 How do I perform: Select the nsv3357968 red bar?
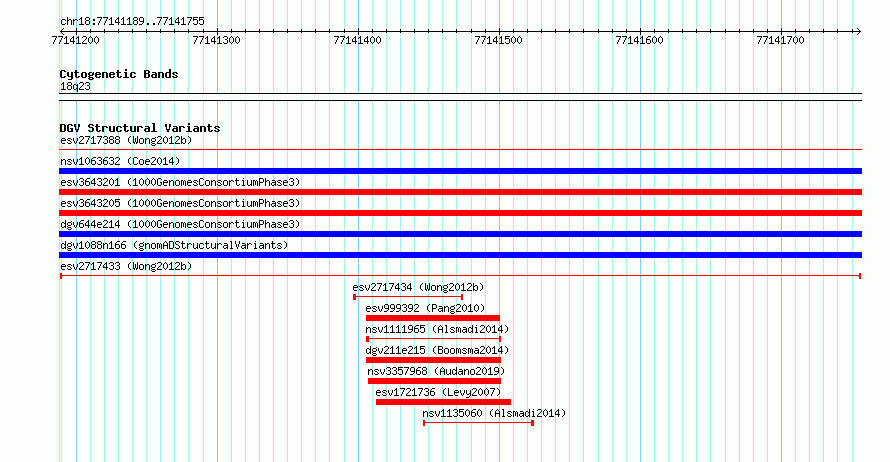click(x=434, y=381)
